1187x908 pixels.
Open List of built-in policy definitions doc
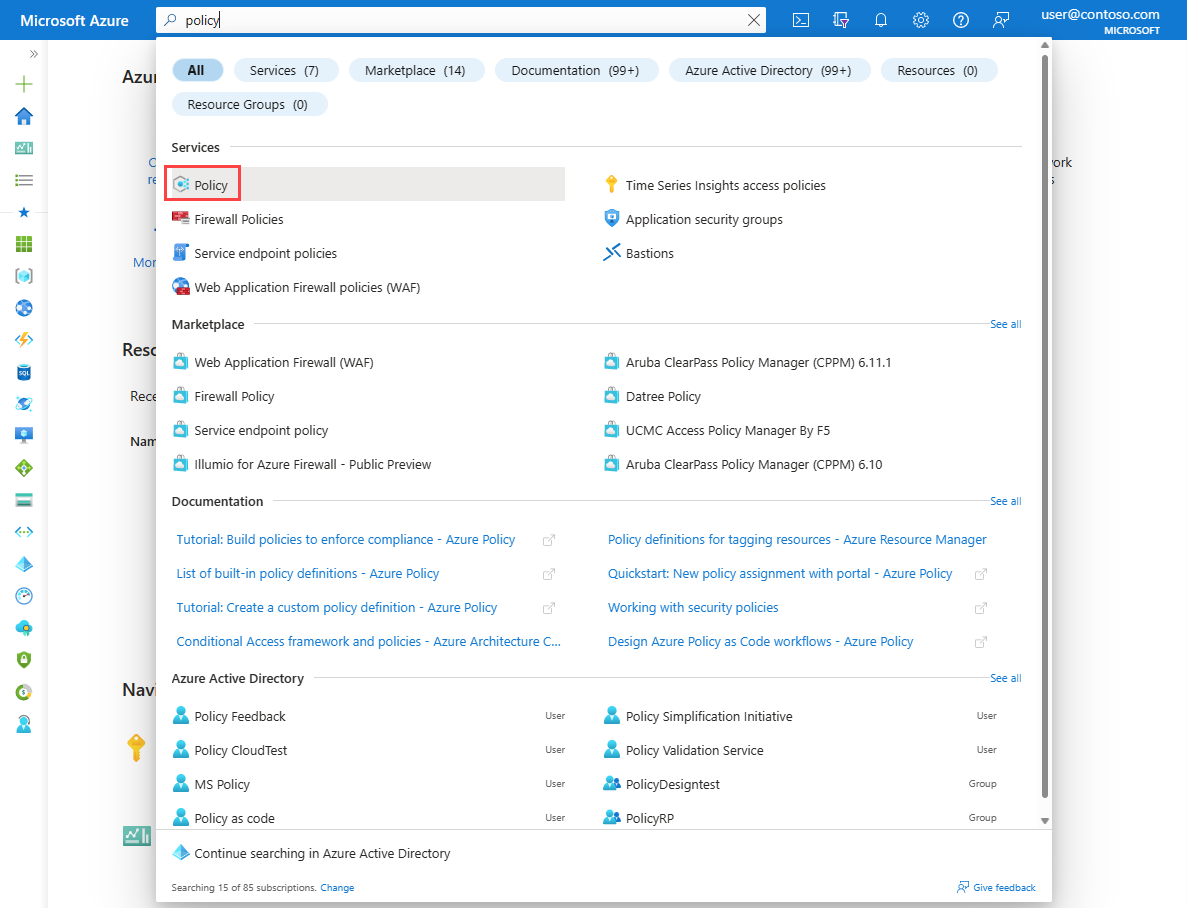point(308,574)
